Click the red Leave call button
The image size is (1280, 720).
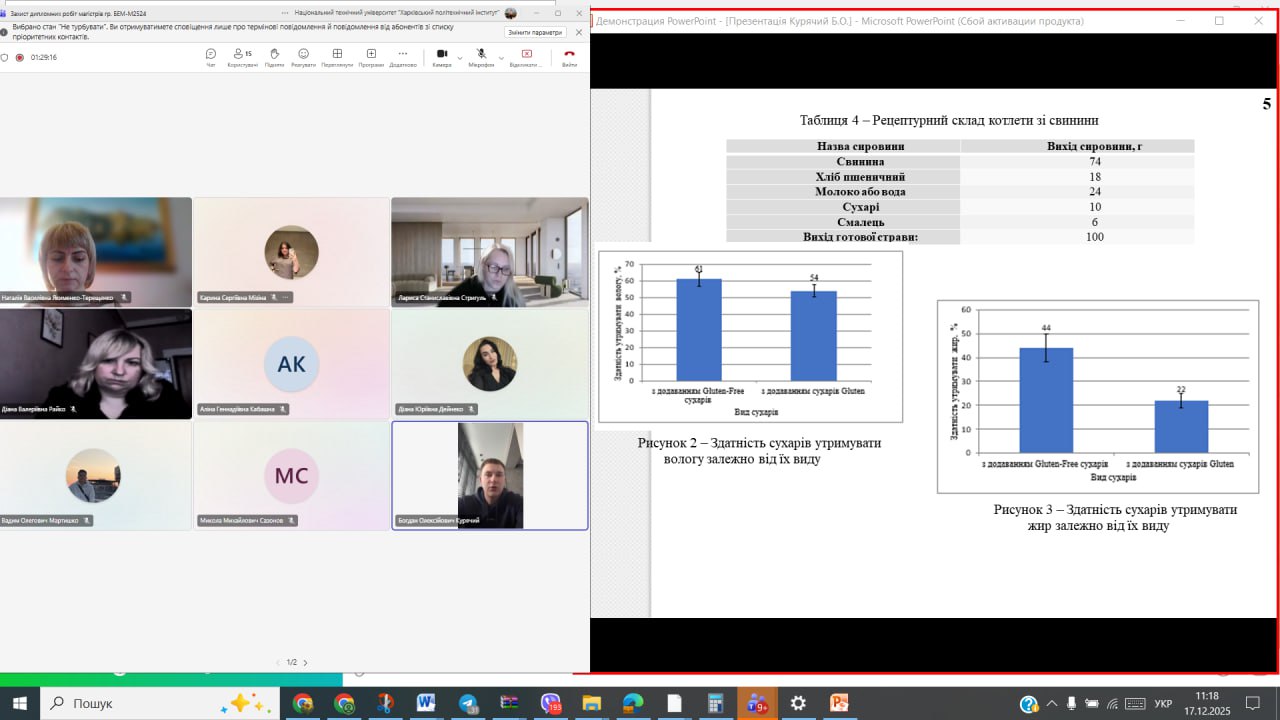[x=569, y=56]
